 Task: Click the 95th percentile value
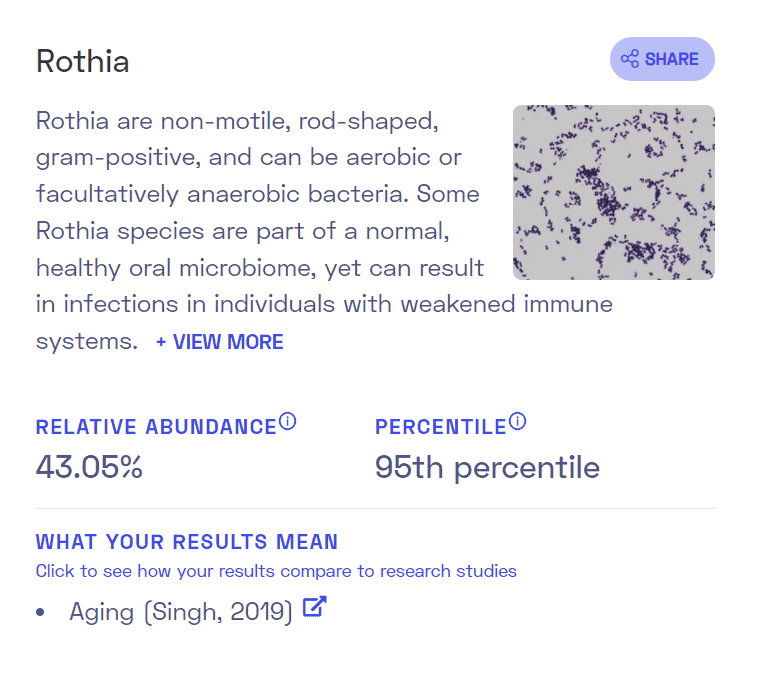point(487,468)
